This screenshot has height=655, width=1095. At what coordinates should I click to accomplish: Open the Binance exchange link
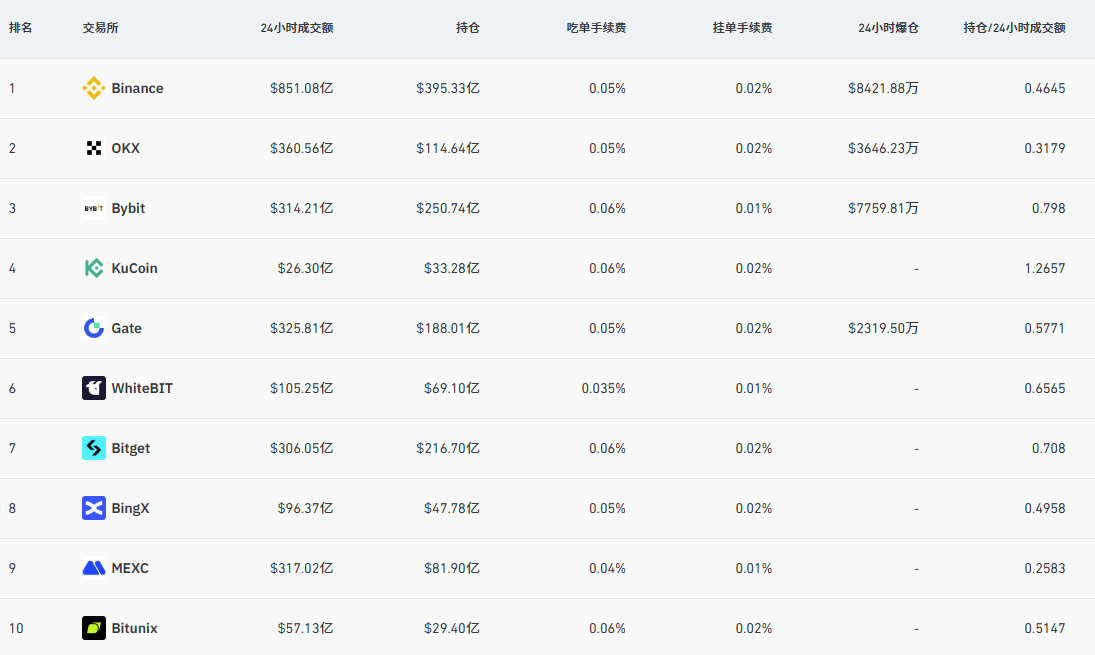pyautogui.click(x=137, y=88)
